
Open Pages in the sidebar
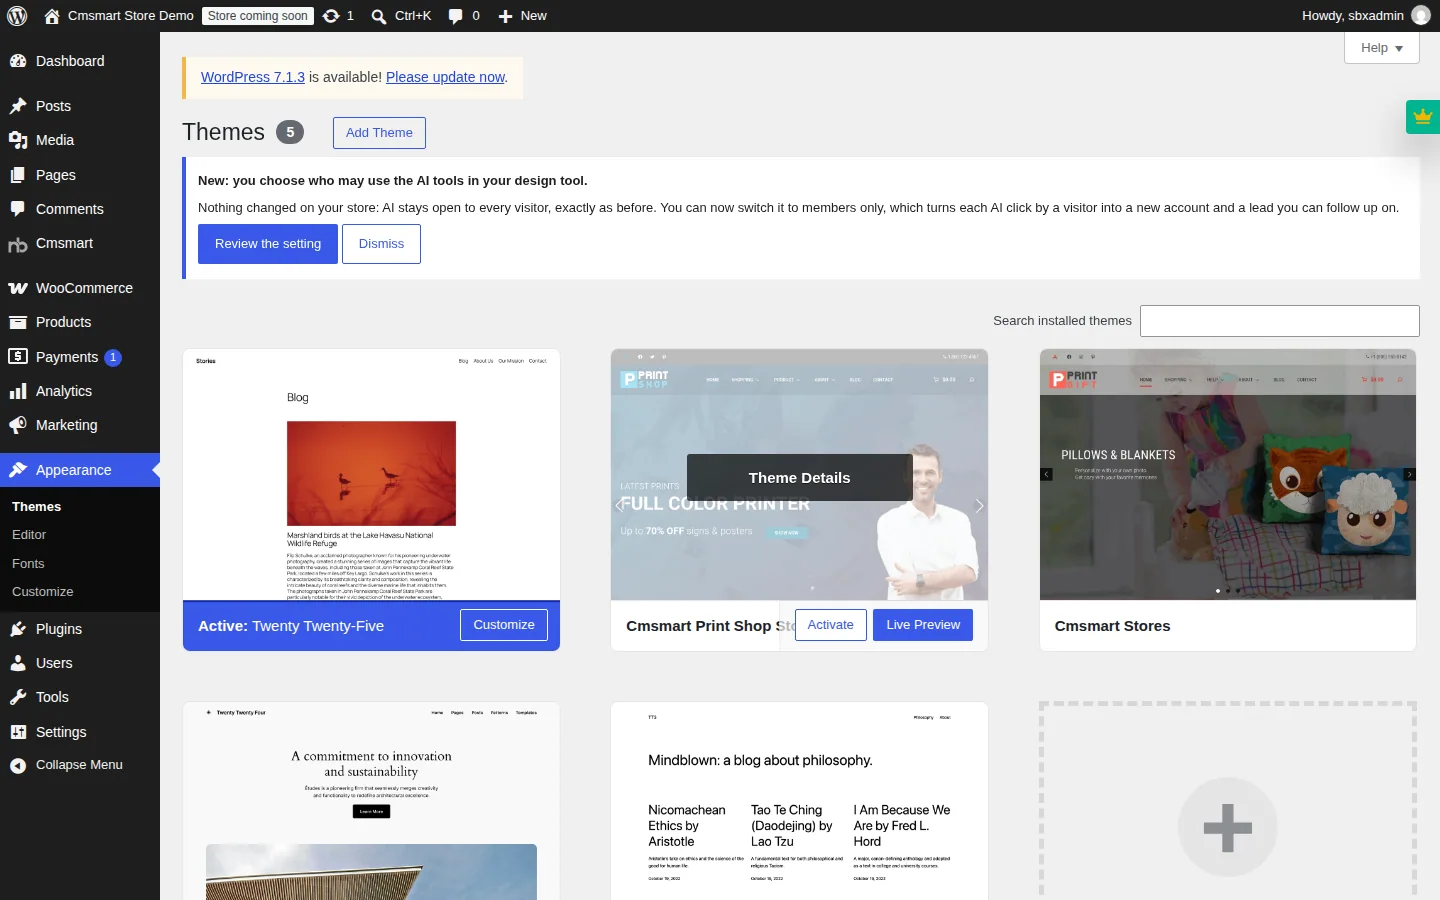[80, 175]
